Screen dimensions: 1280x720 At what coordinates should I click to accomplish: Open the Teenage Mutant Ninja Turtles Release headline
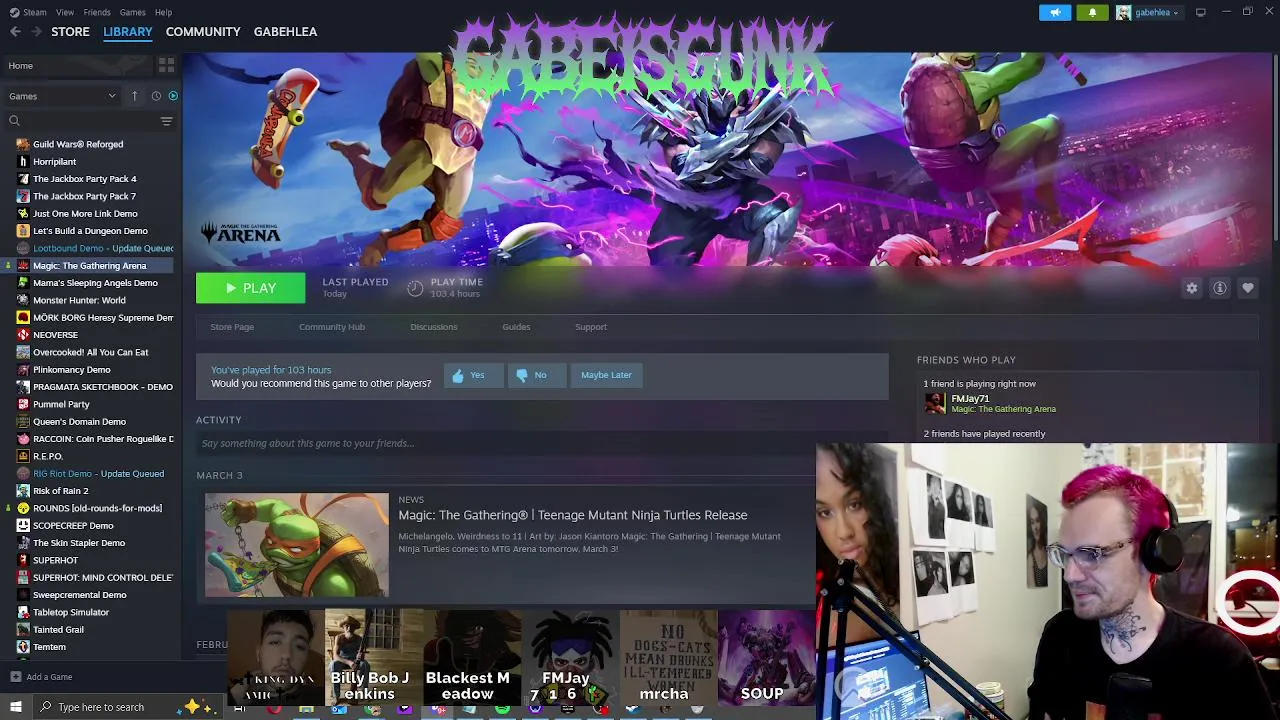pyautogui.click(x=573, y=515)
